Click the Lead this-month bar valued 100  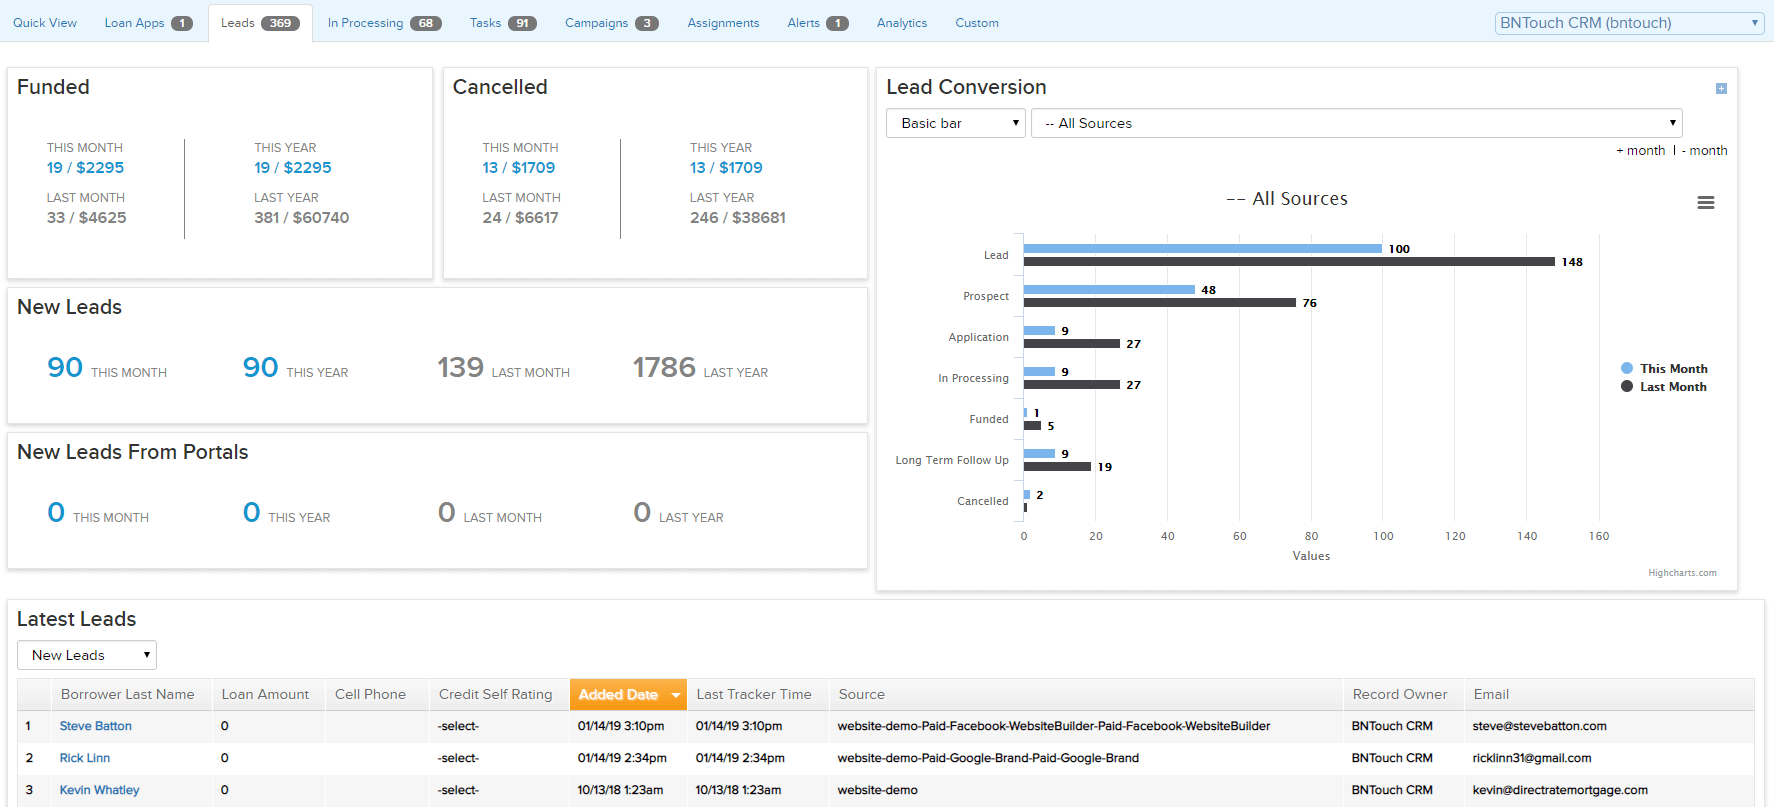click(1202, 248)
